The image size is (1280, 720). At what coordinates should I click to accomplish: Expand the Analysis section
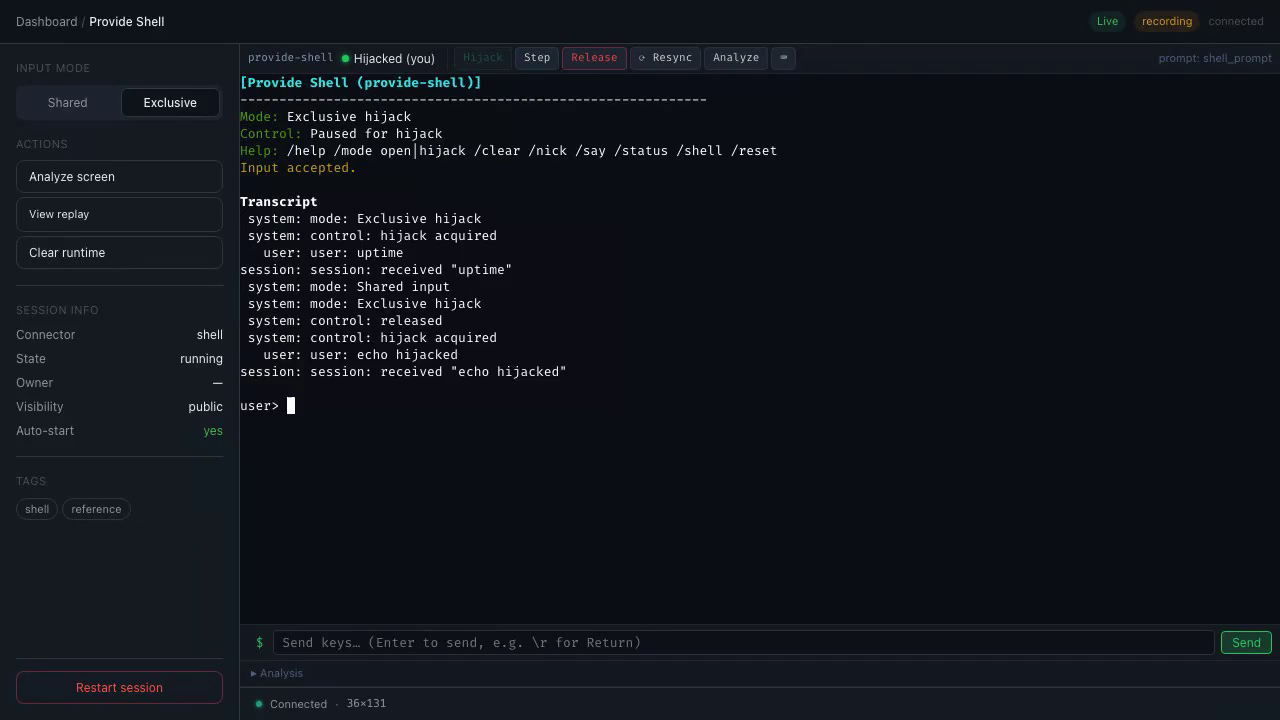(277, 673)
